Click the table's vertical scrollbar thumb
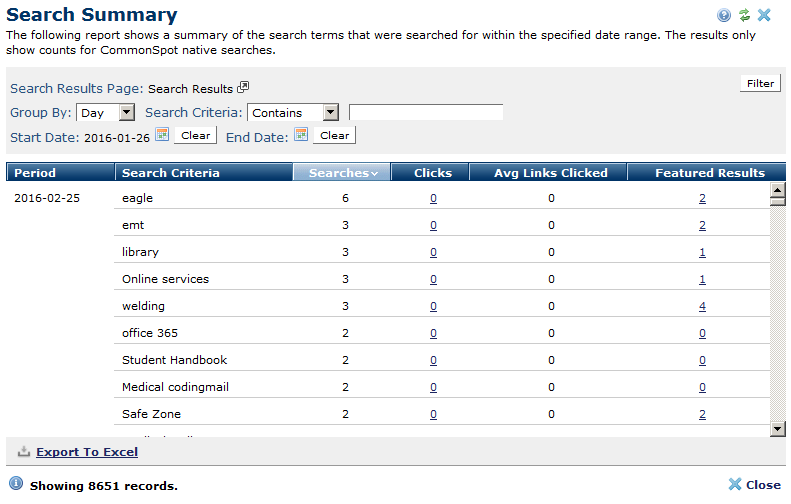This screenshot has height=504, width=791. [x=778, y=202]
